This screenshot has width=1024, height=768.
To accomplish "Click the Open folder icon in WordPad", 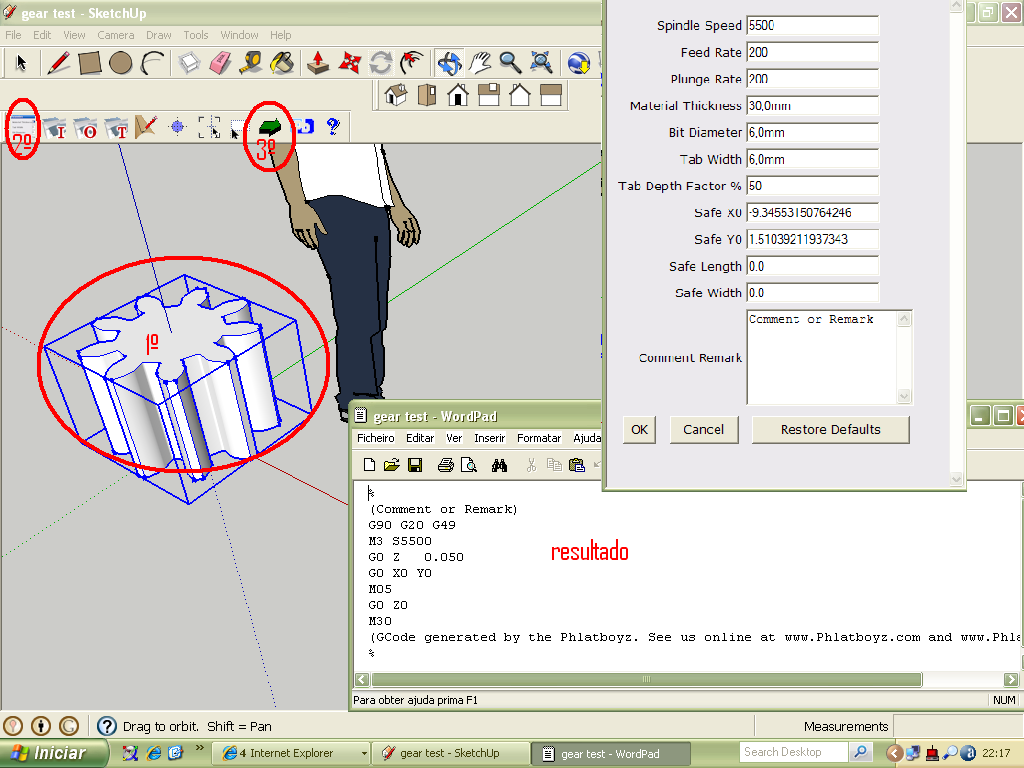I will [392, 465].
